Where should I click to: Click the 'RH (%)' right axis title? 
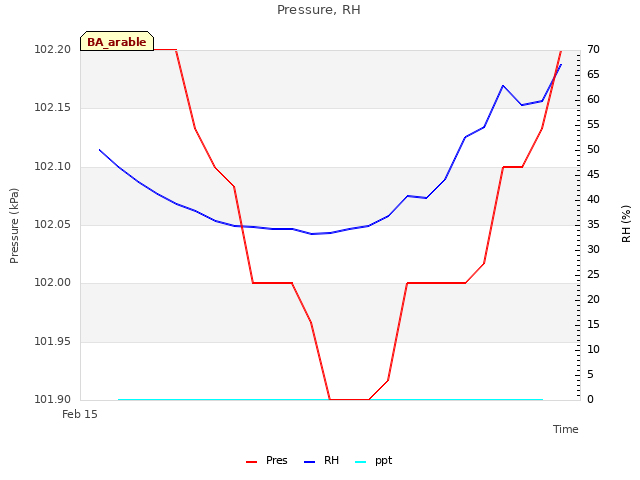[x=626, y=224]
